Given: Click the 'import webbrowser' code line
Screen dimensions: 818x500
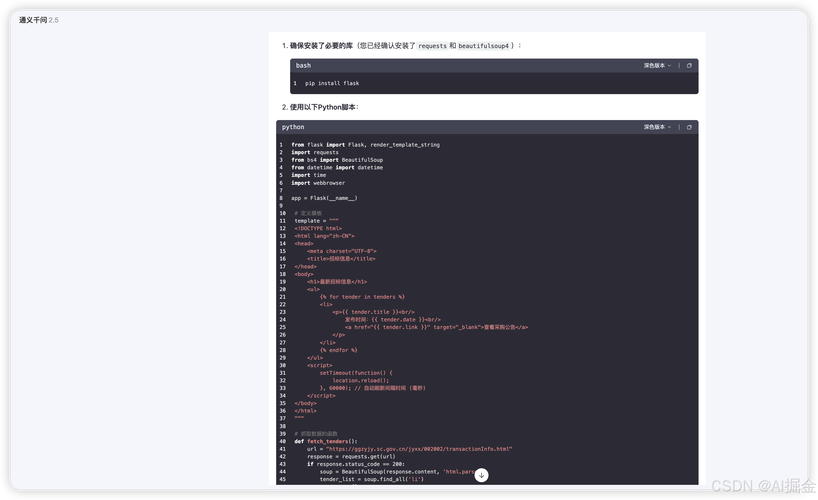Looking at the screenshot, I should click(x=318, y=183).
